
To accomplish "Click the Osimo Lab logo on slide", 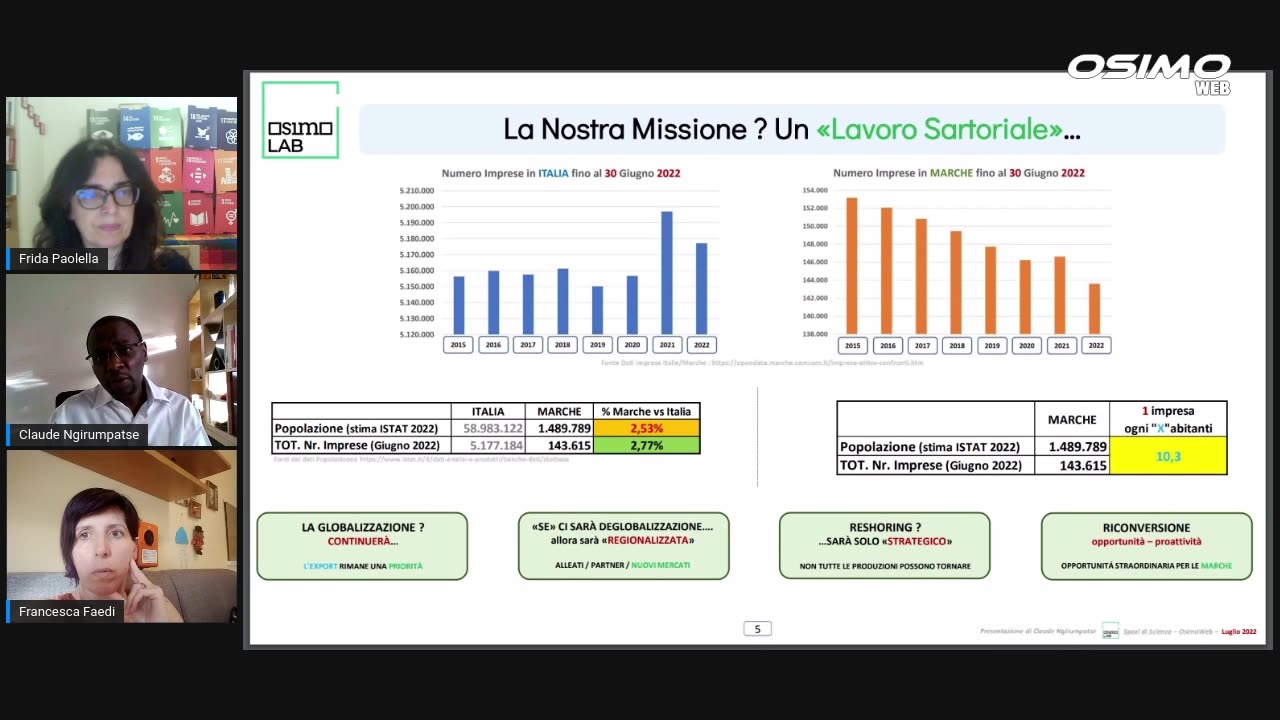I will click(x=300, y=120).
